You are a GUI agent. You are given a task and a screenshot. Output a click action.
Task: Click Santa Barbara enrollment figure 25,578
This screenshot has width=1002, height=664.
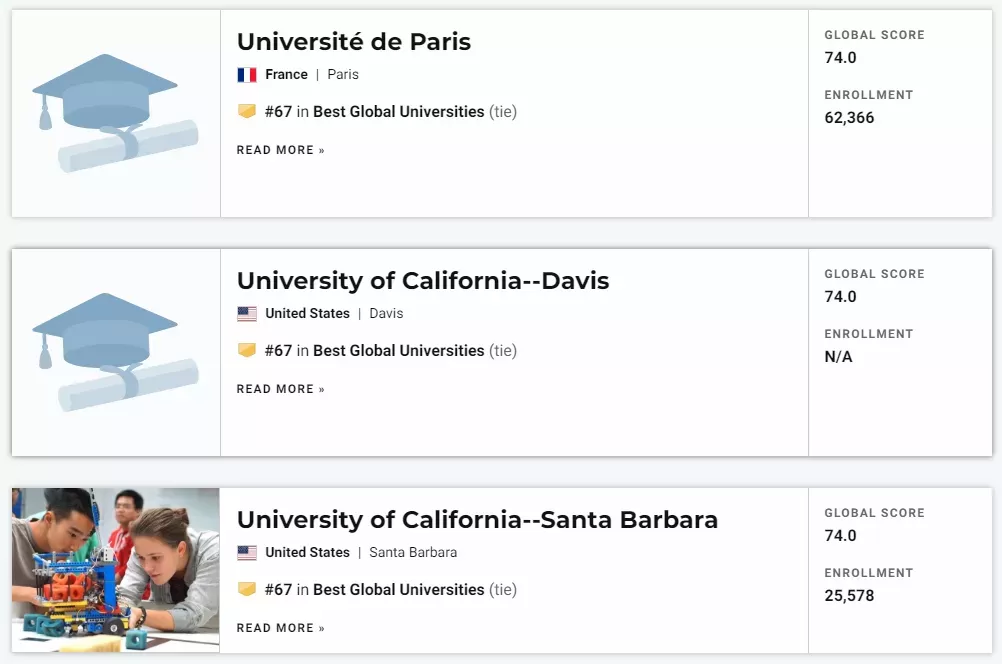[x=849, y=596]
